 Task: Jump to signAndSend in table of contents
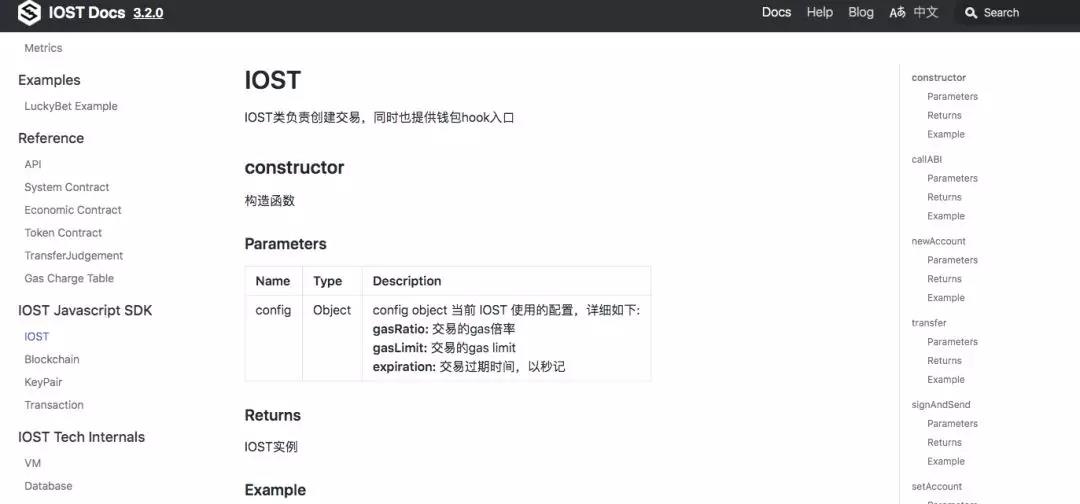point(941,405)
